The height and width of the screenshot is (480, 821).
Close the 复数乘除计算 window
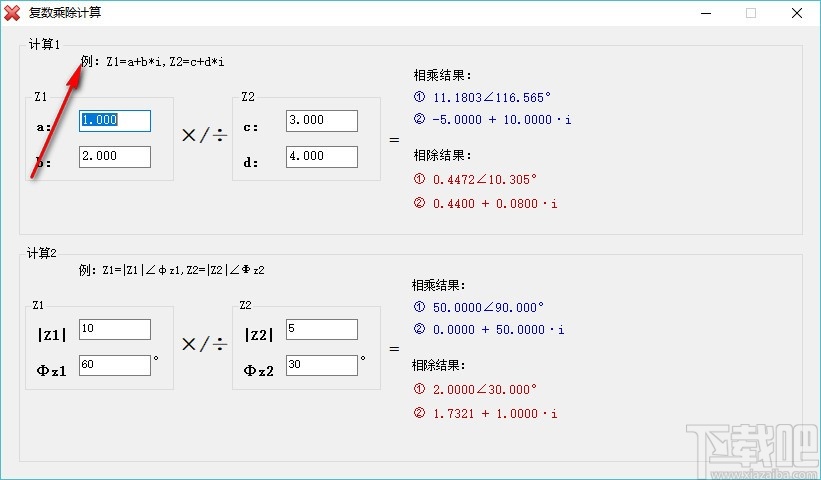coord(797,14)
